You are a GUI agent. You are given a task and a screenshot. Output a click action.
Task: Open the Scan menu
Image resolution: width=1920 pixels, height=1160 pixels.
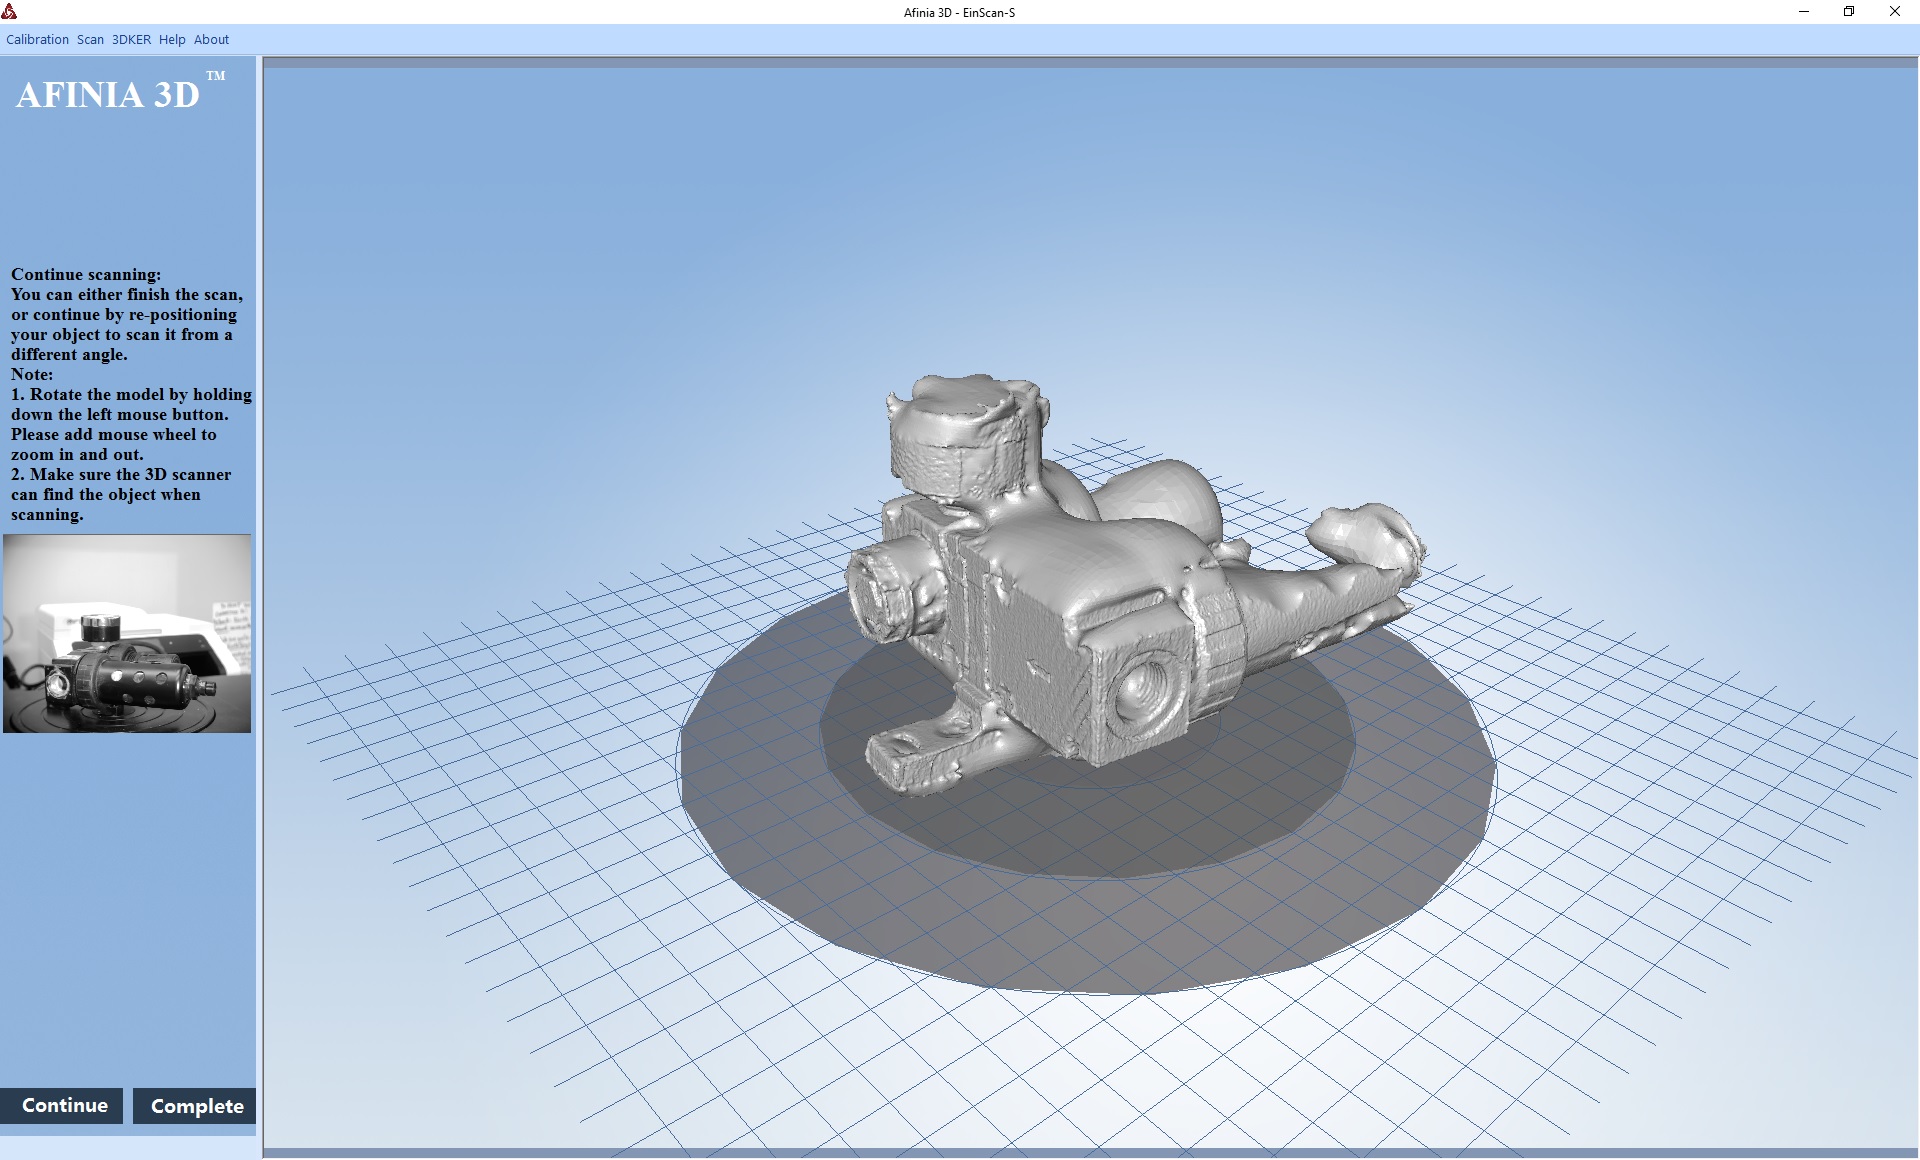[90, 40]
